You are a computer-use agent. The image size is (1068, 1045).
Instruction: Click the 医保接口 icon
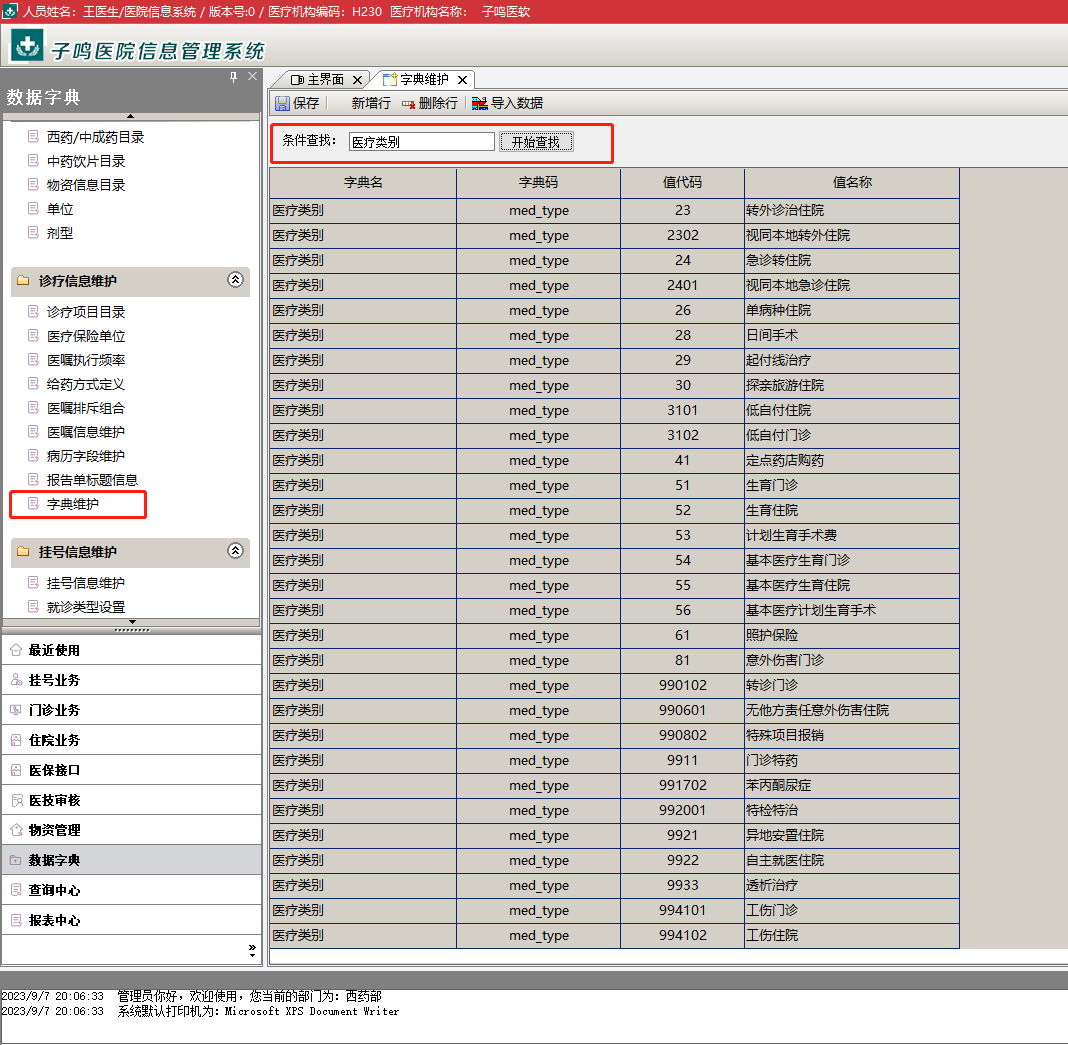point(16,770)
